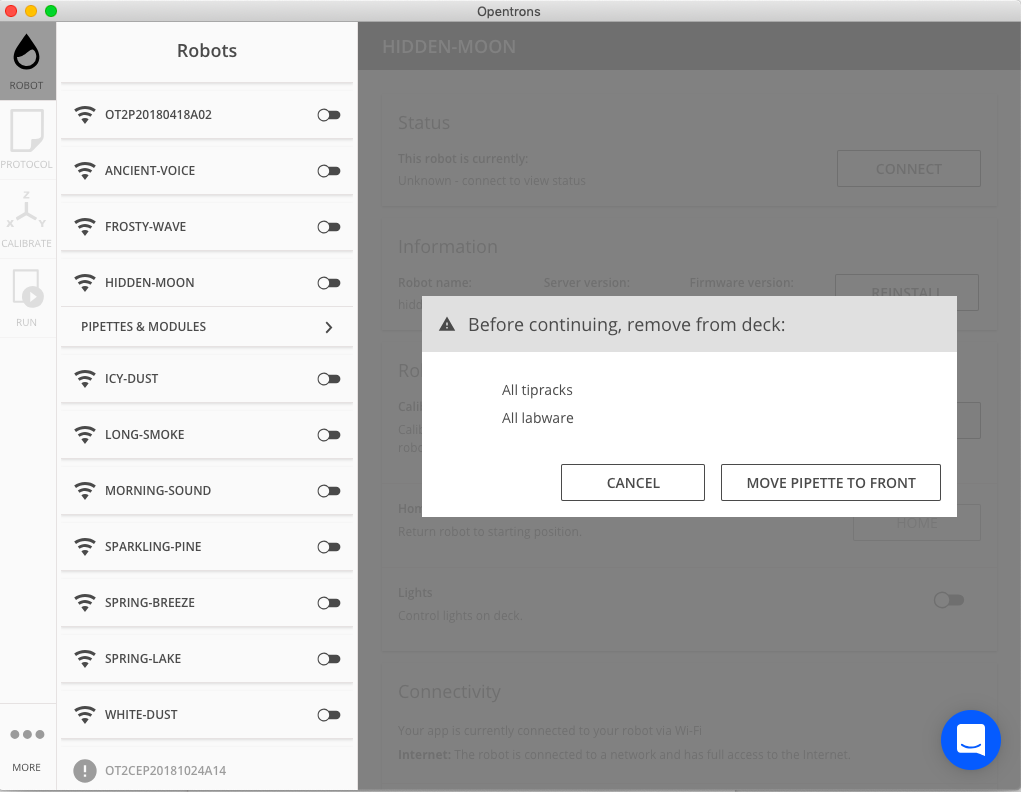Select the OT2CEP20181024A14 unreachable robot name
The image size is (1021, 792).
pyautogui.click(x=165, y=771)
